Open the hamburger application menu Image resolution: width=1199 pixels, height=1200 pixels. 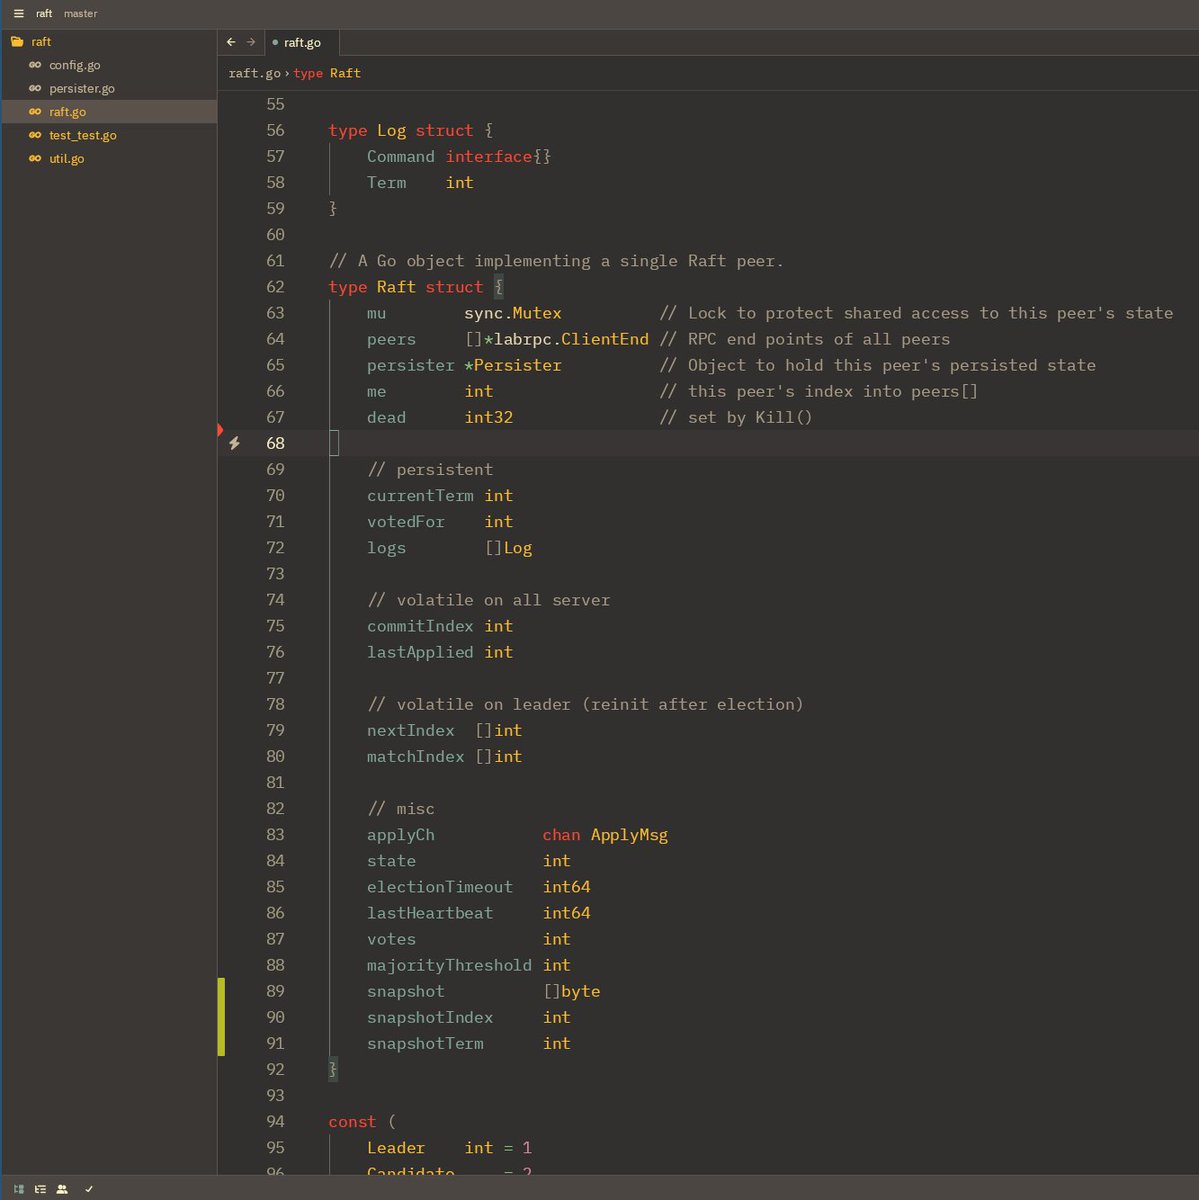point(18,14)
